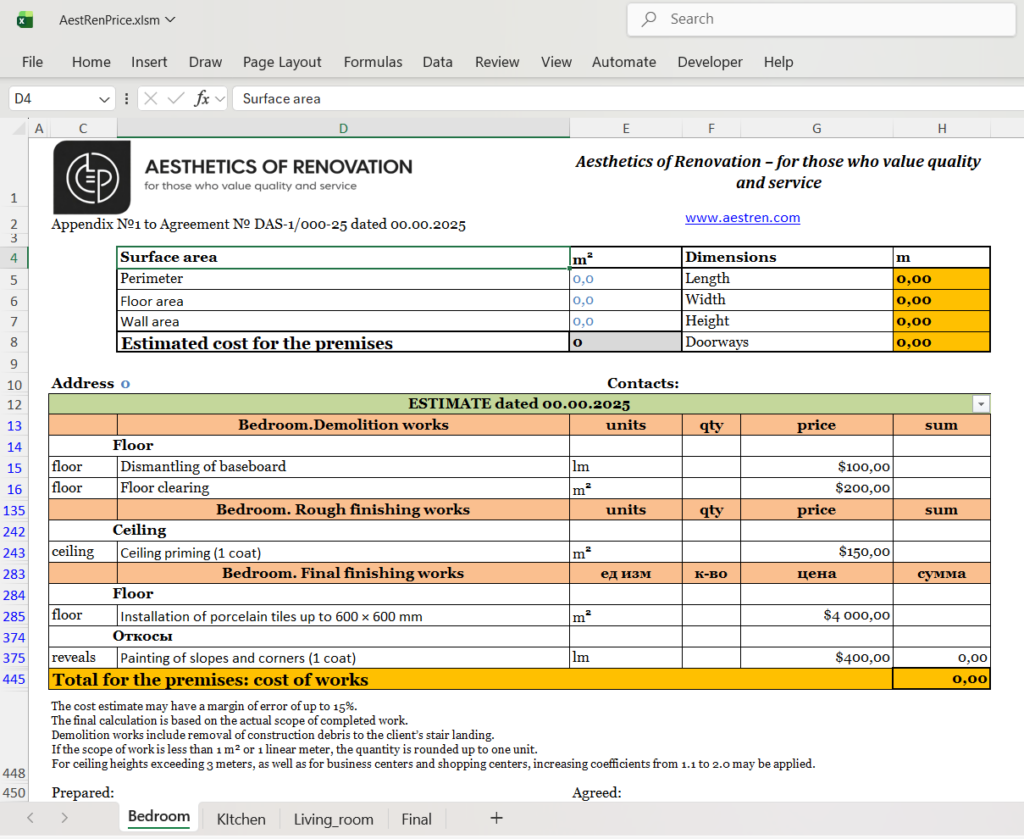This screenshot has height=839, width=1024.
Task: Select the Floor clearing cell
Action: pyautogui.click(x=344, y=488)
